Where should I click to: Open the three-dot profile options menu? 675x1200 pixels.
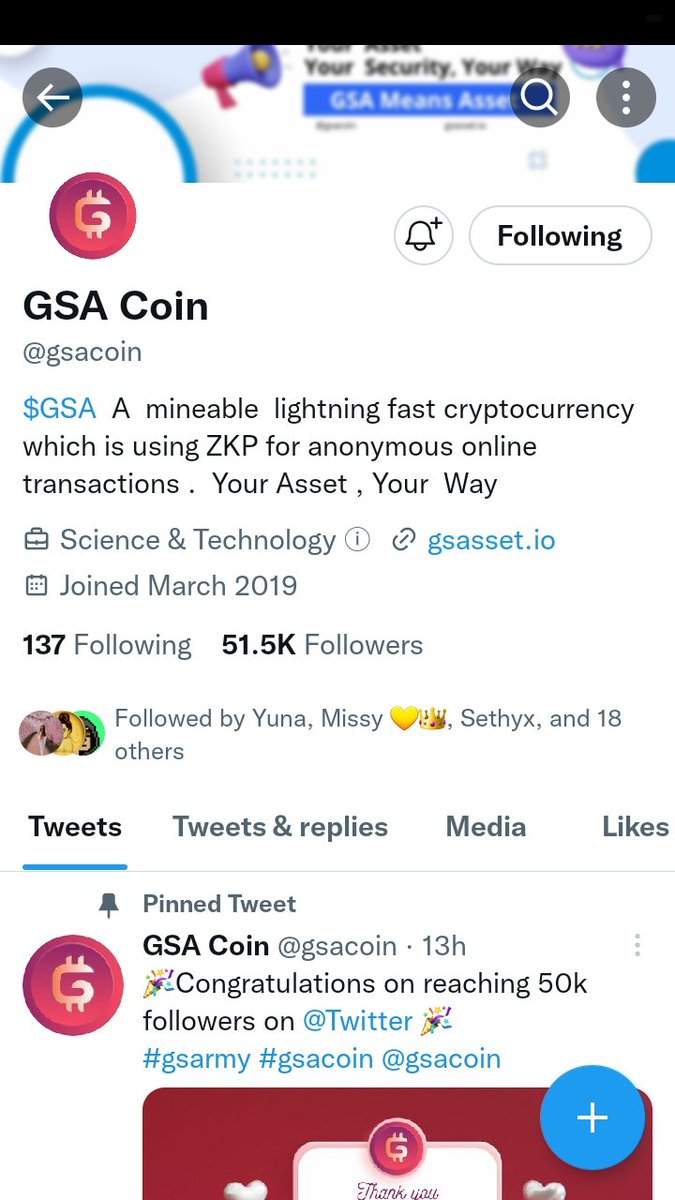pyautogui.click(x=626, y=97)
